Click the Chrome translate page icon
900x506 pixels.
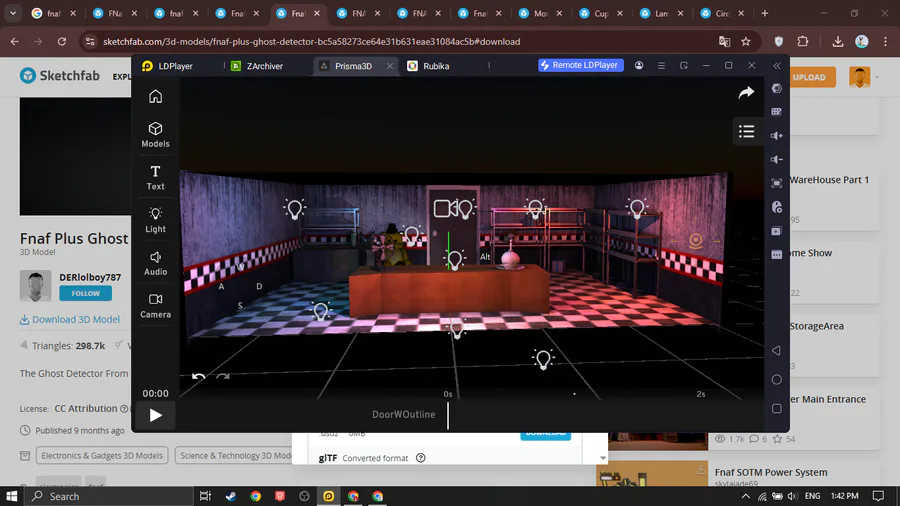point(724,41)
